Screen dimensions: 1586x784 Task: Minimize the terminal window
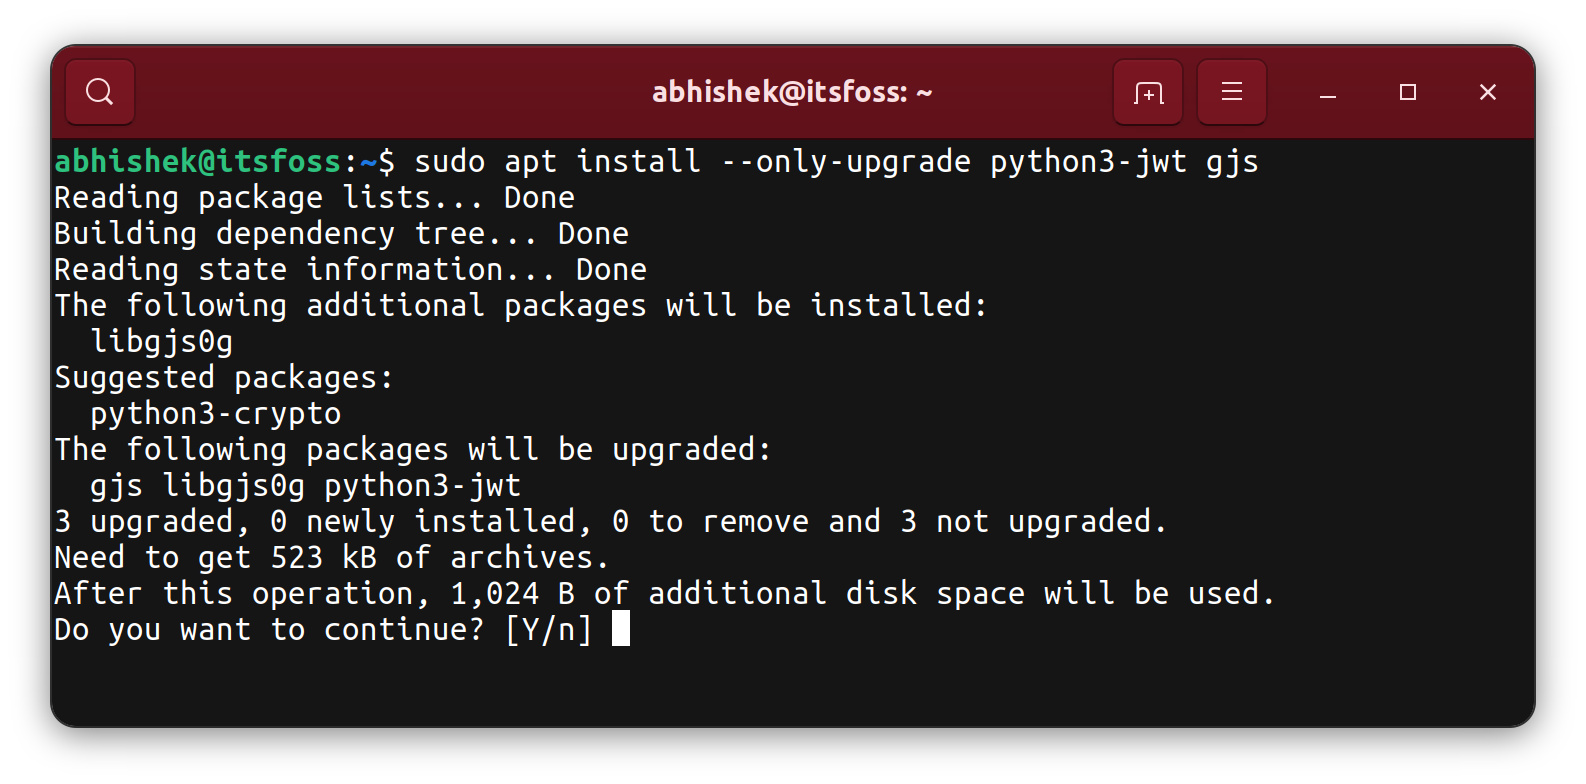pos(1328,93)
